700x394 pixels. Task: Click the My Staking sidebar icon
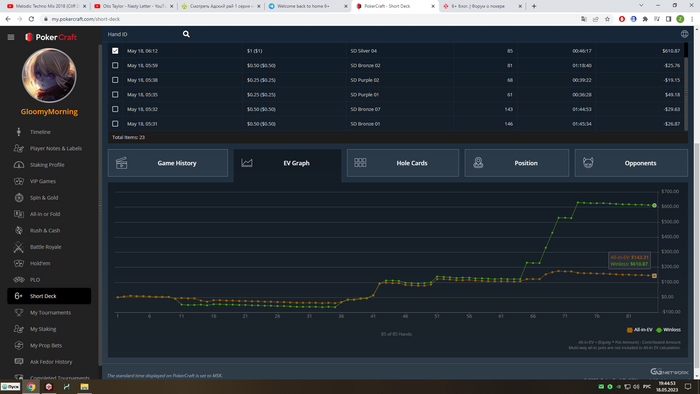(x=19, y=329)
